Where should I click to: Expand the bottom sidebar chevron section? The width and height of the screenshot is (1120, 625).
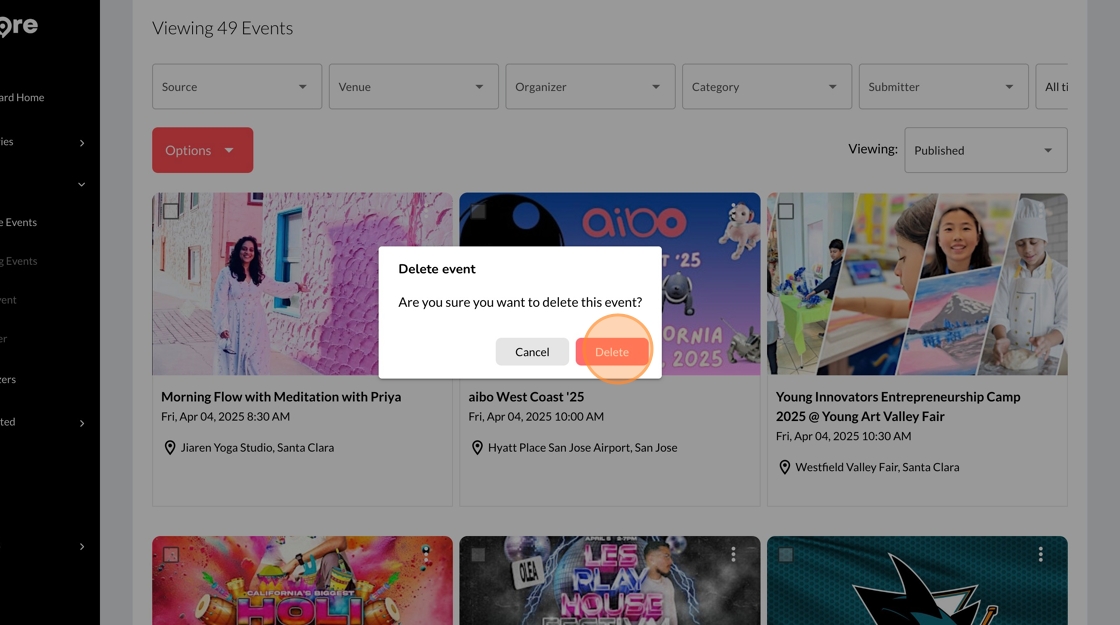[81, 546]
